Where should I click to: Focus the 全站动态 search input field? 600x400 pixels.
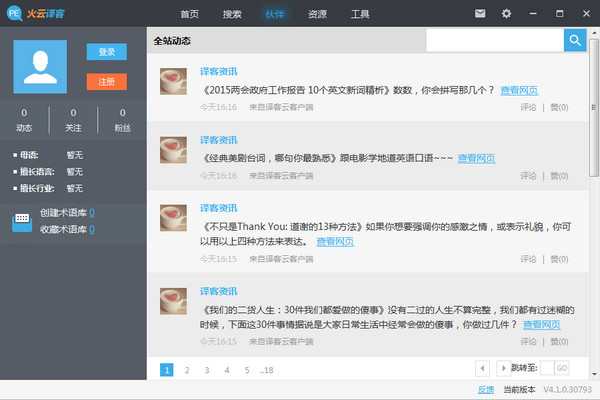[x=495, y=40]
